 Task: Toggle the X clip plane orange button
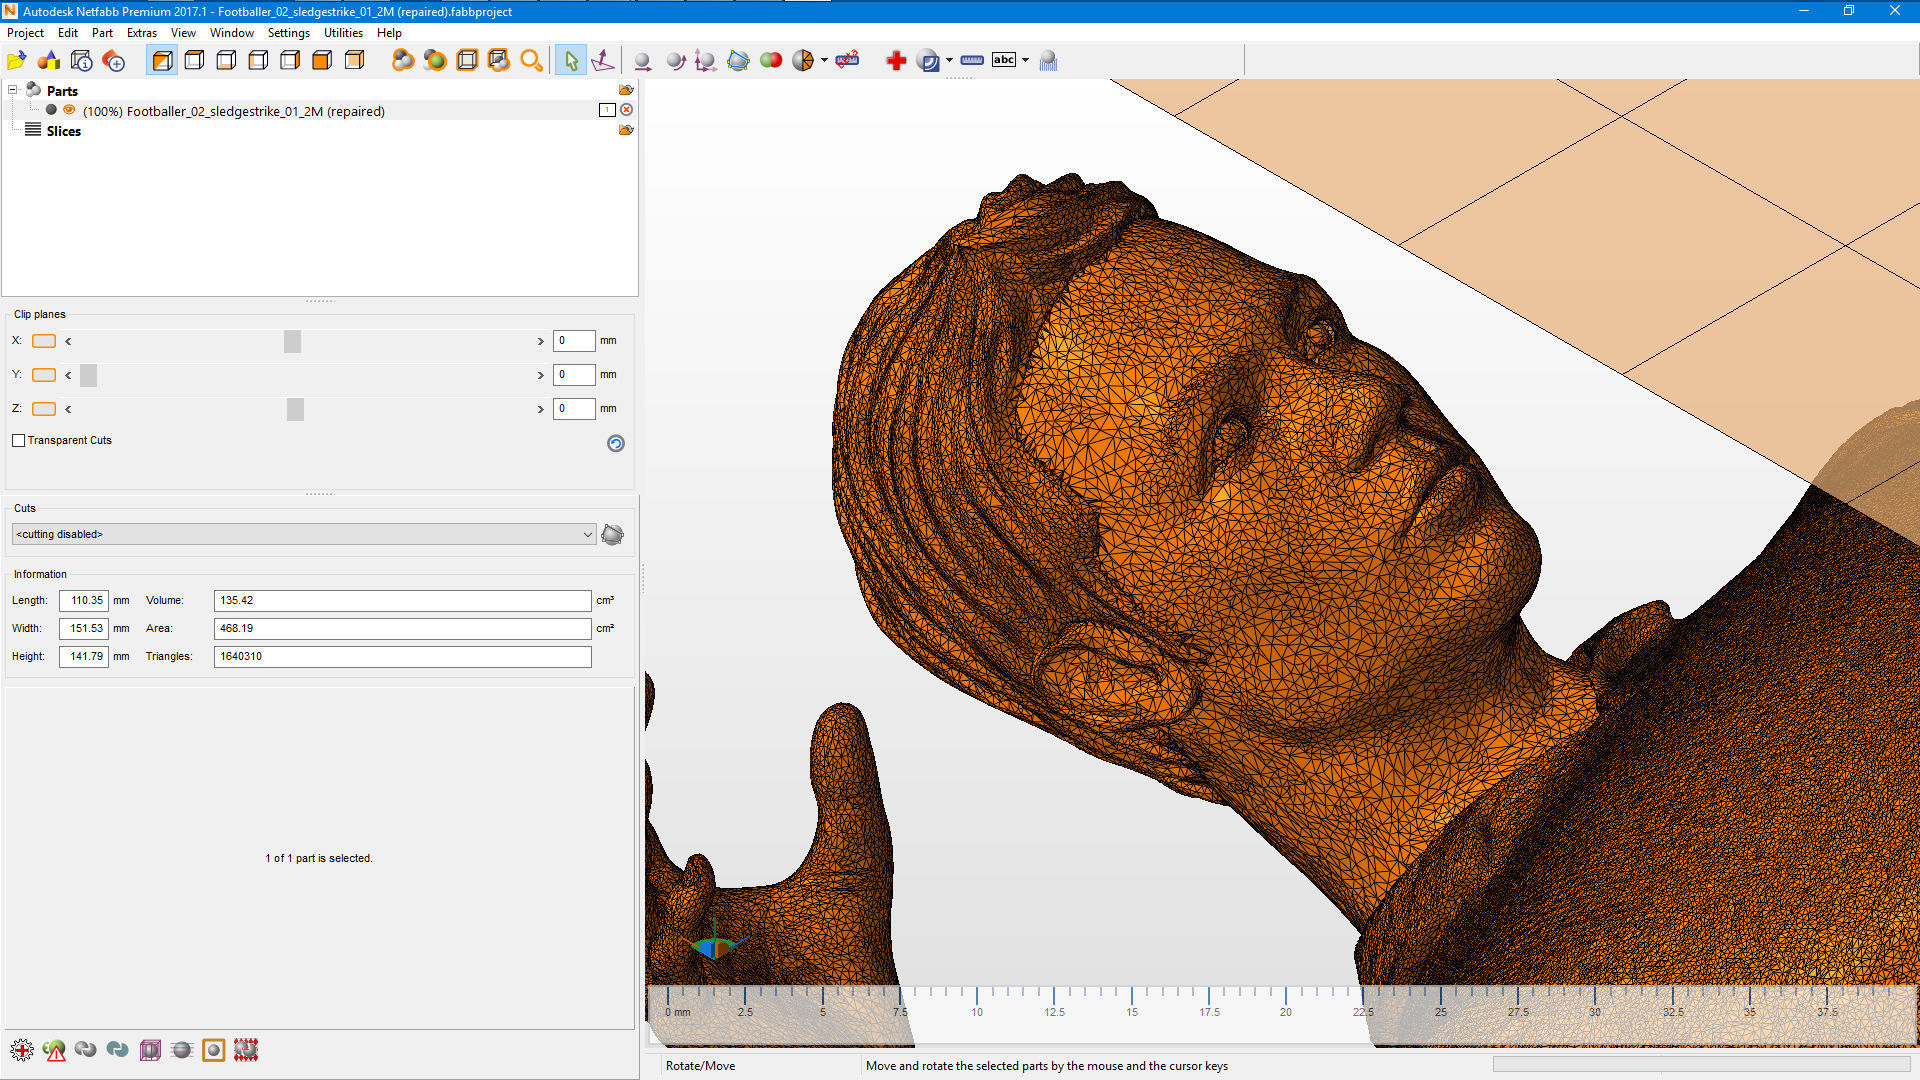(x=44, y=341)
